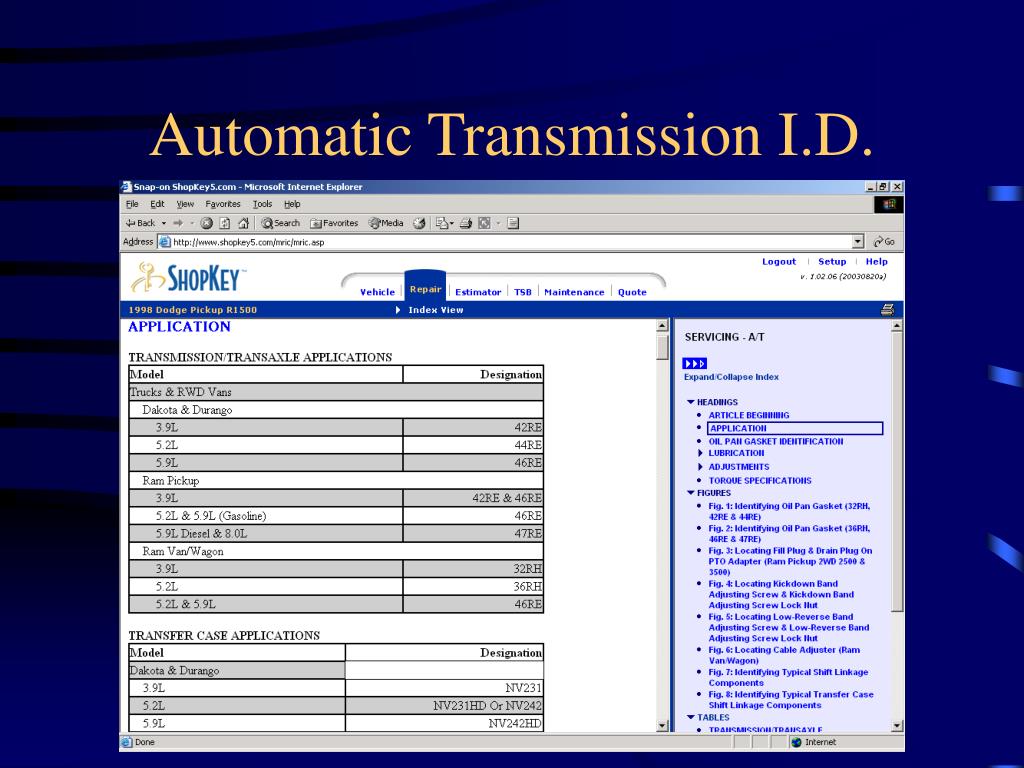Click the Internet zone status bar icon
Screen dimensions: 1024x768
pyautogui.click(x=796, y=743)
